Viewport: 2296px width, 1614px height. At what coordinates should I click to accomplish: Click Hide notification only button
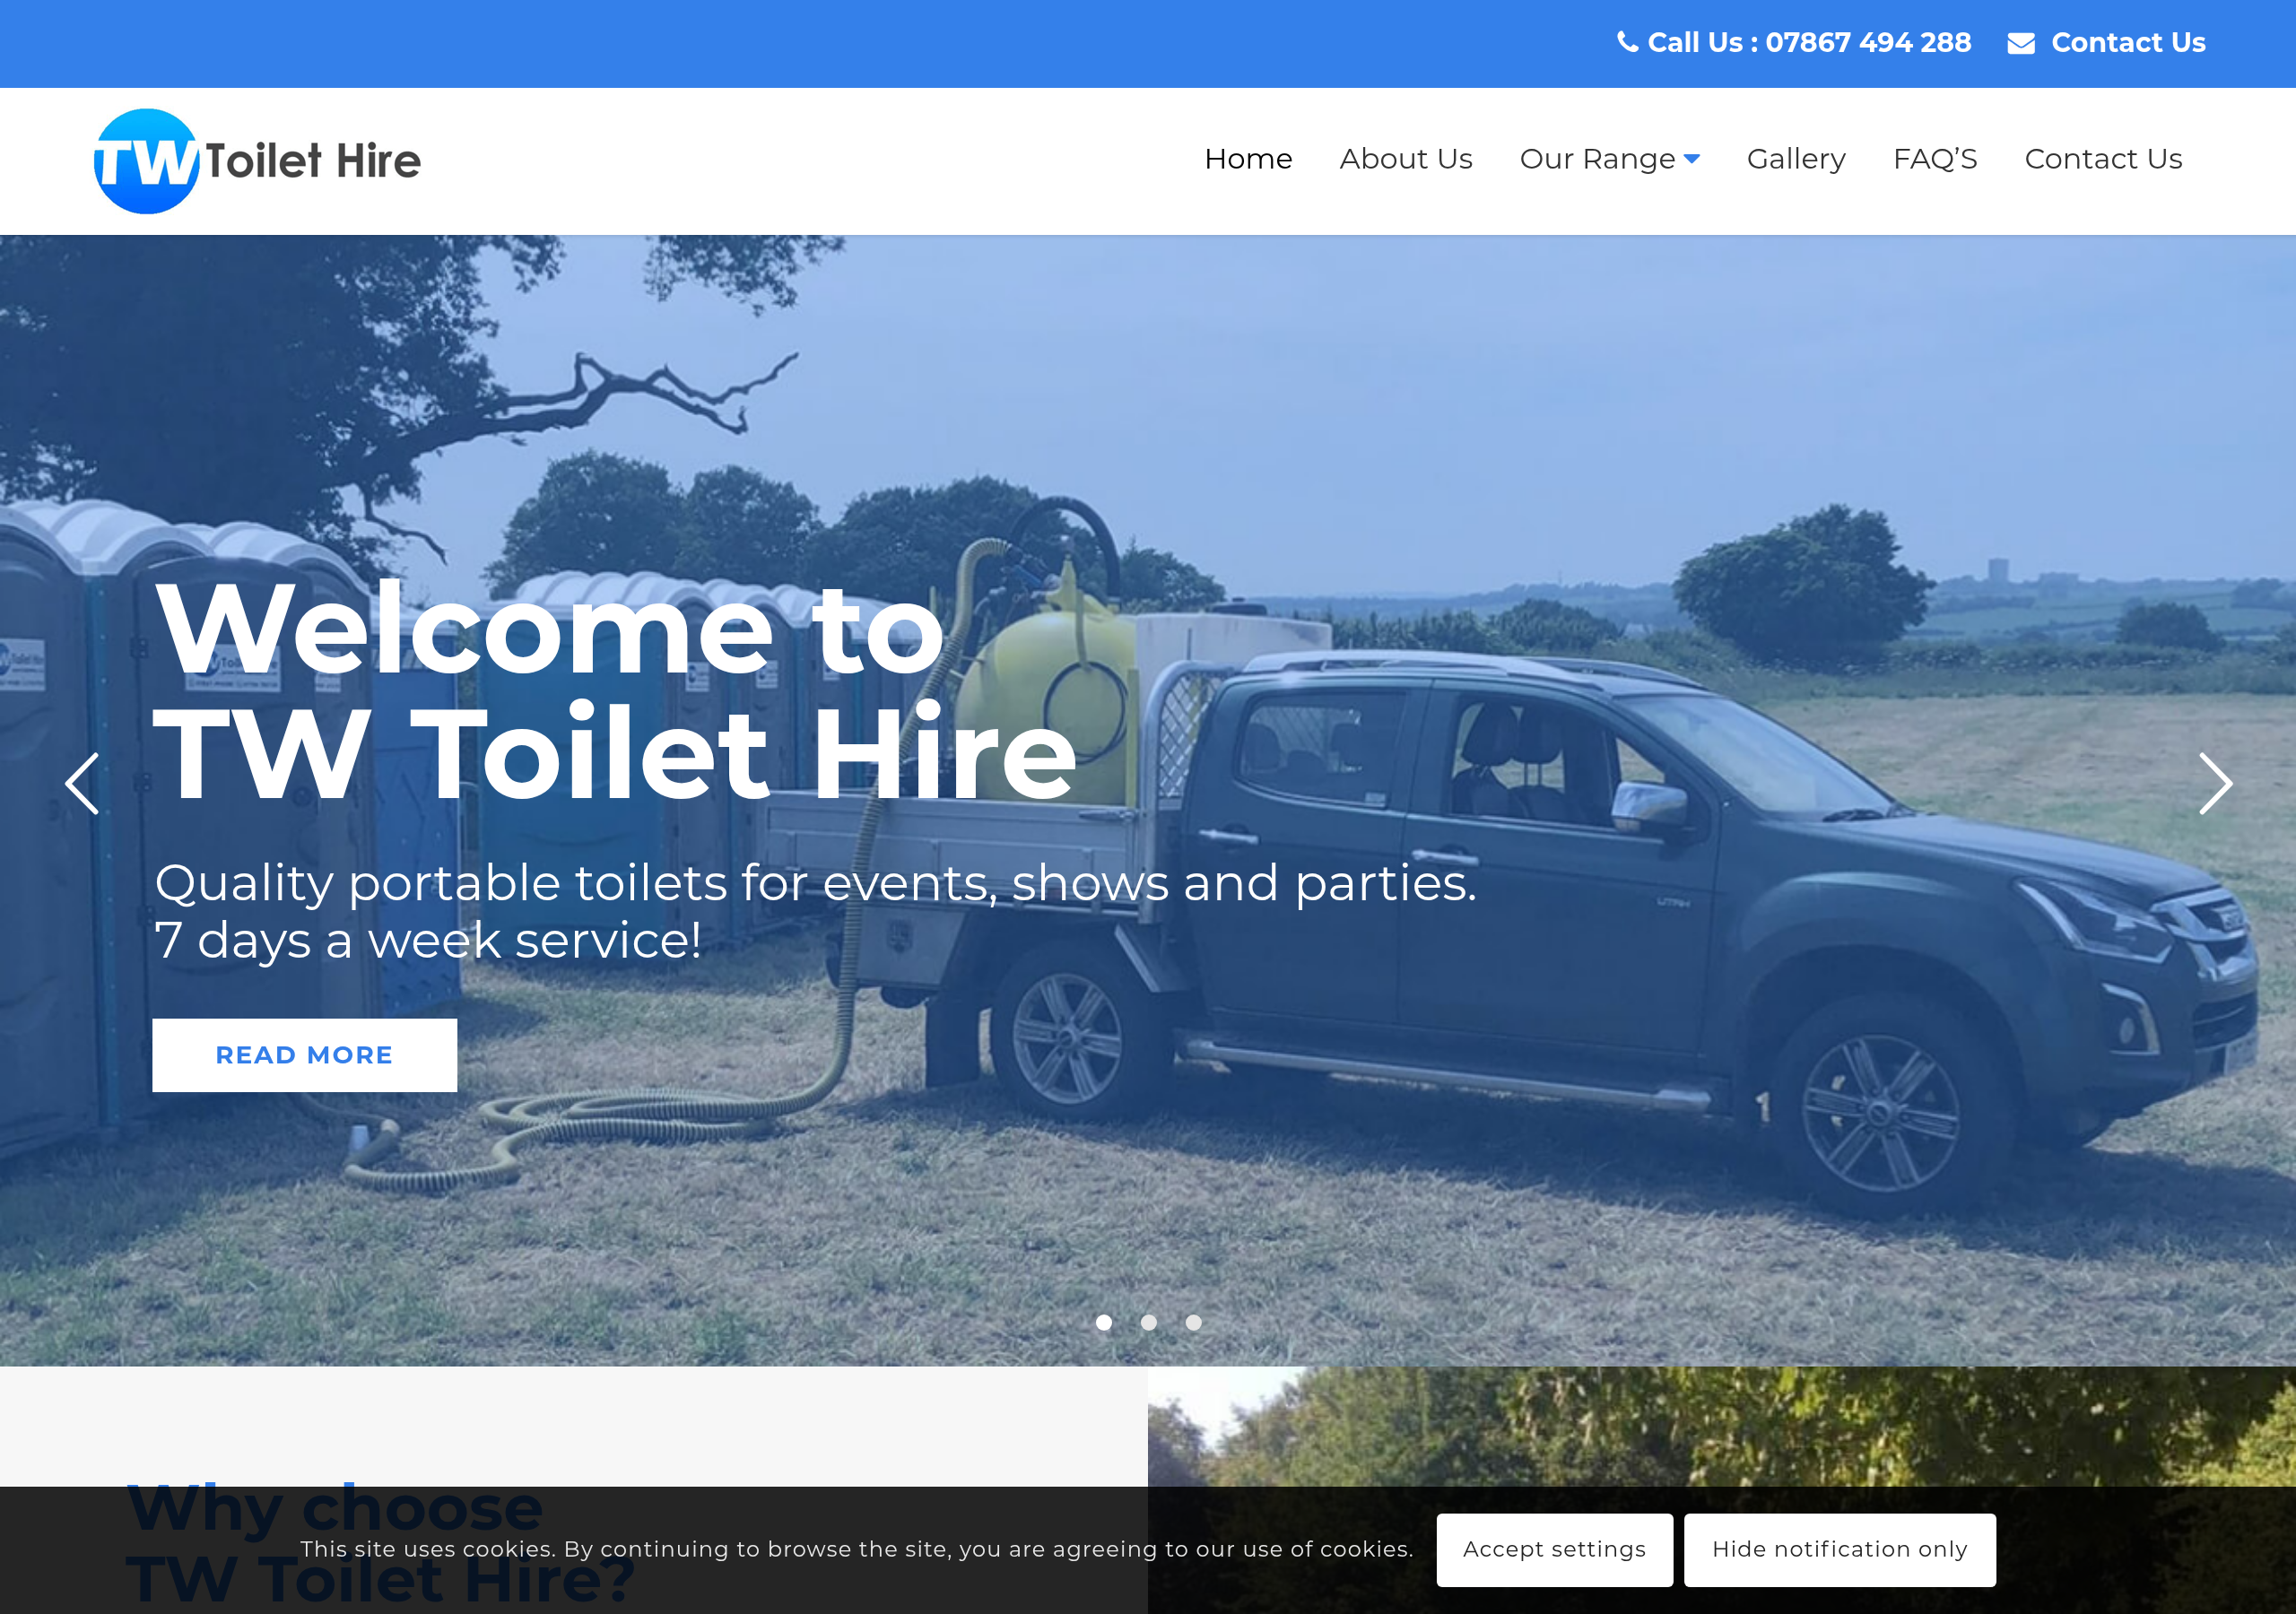(1839, 1549)
